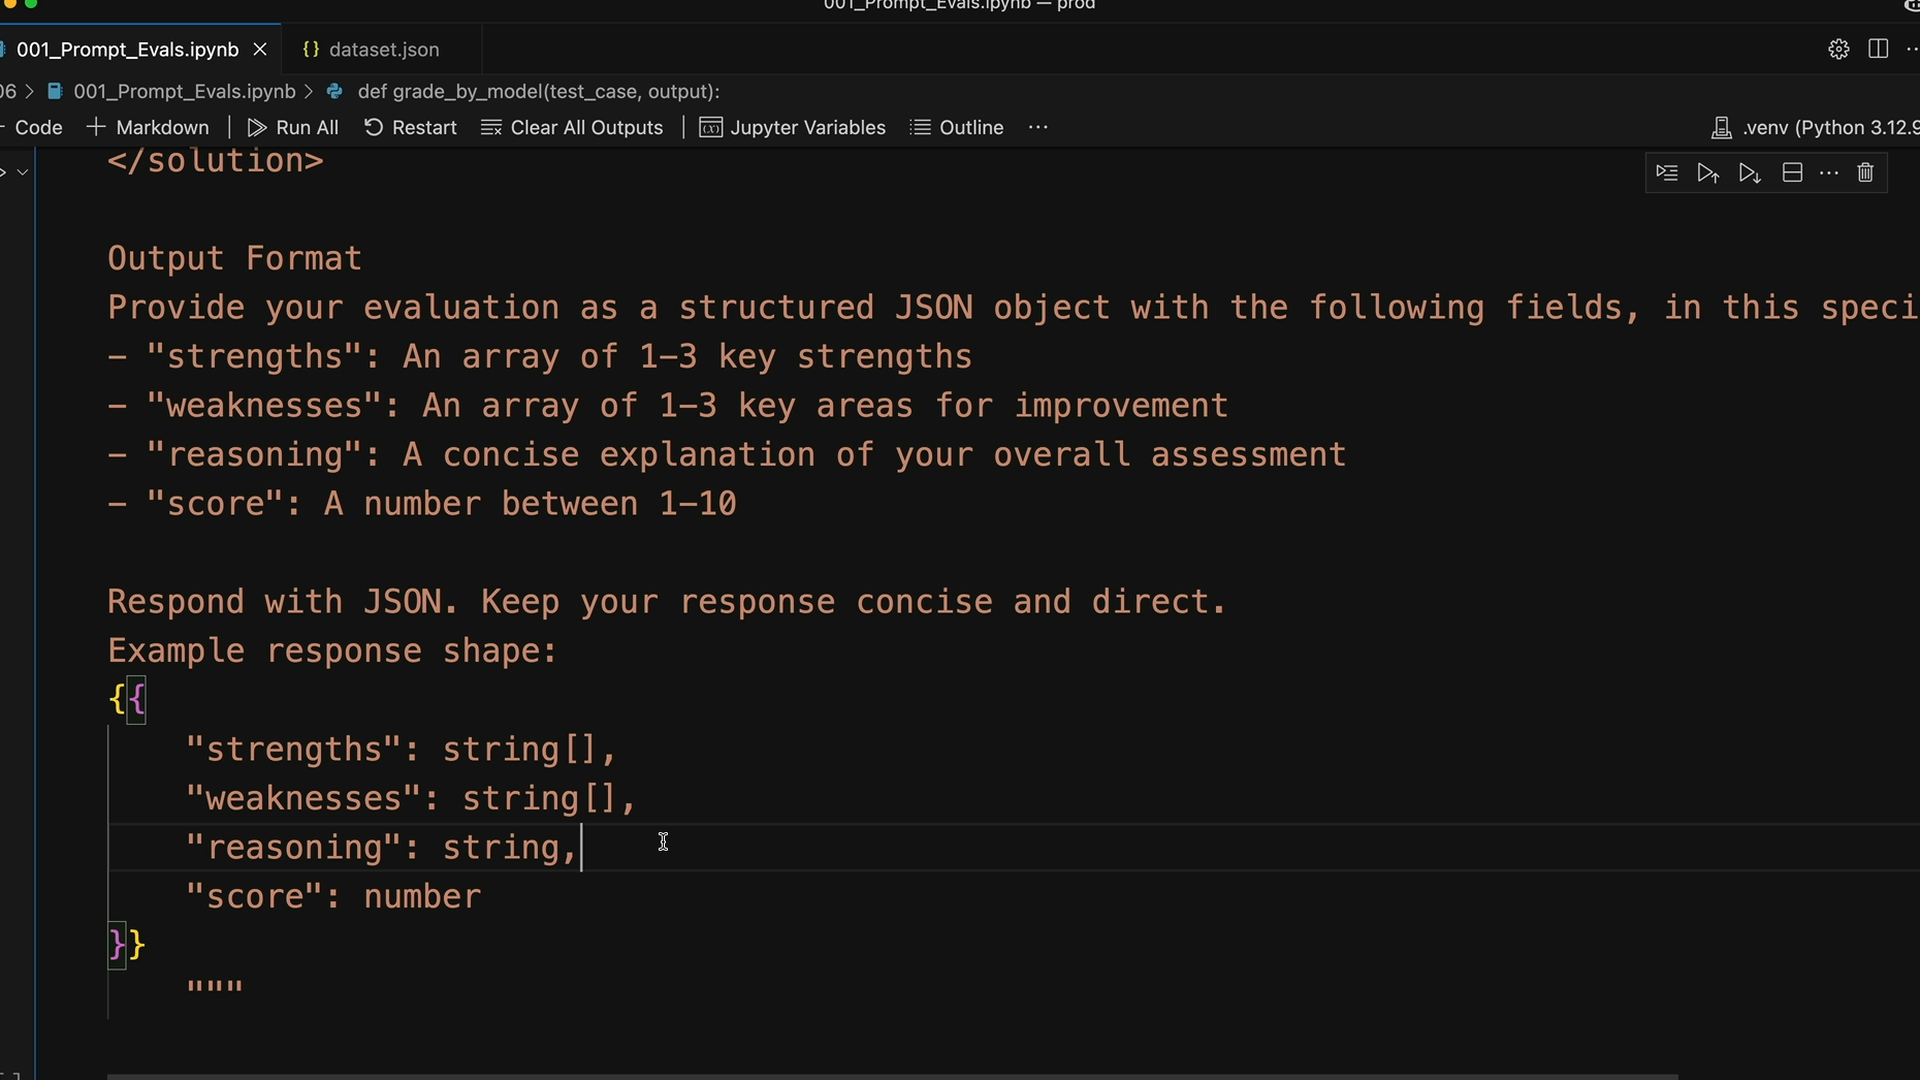Click the "strengths": string[], line
This screenshot has width=1920, height=1080.
[x=401, y=749]
